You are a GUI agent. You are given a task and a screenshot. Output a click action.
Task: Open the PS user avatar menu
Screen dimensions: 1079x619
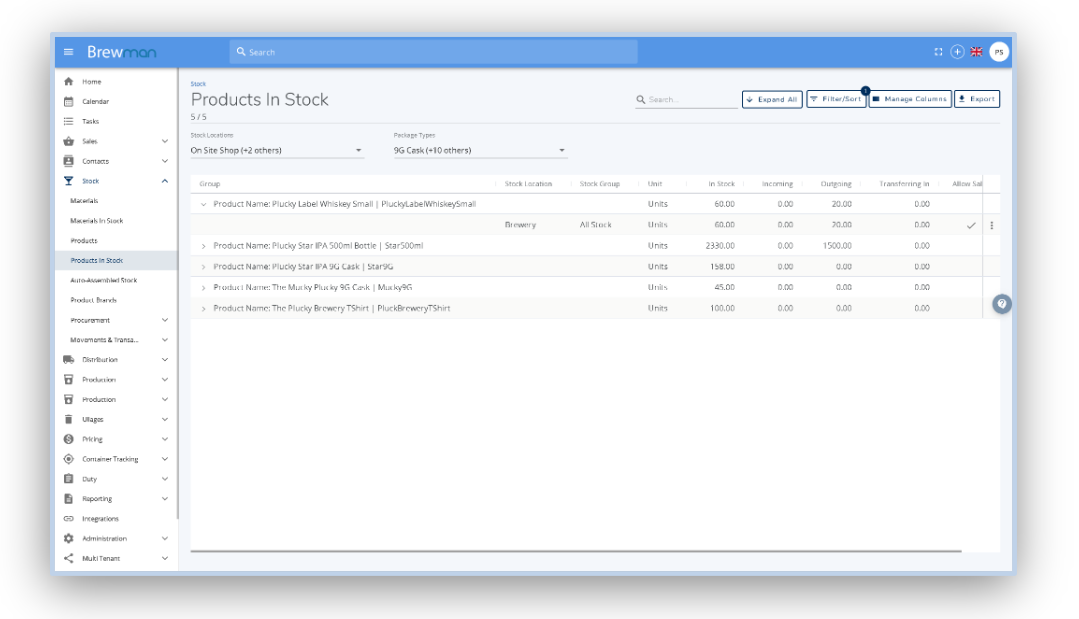pos(999,52)
